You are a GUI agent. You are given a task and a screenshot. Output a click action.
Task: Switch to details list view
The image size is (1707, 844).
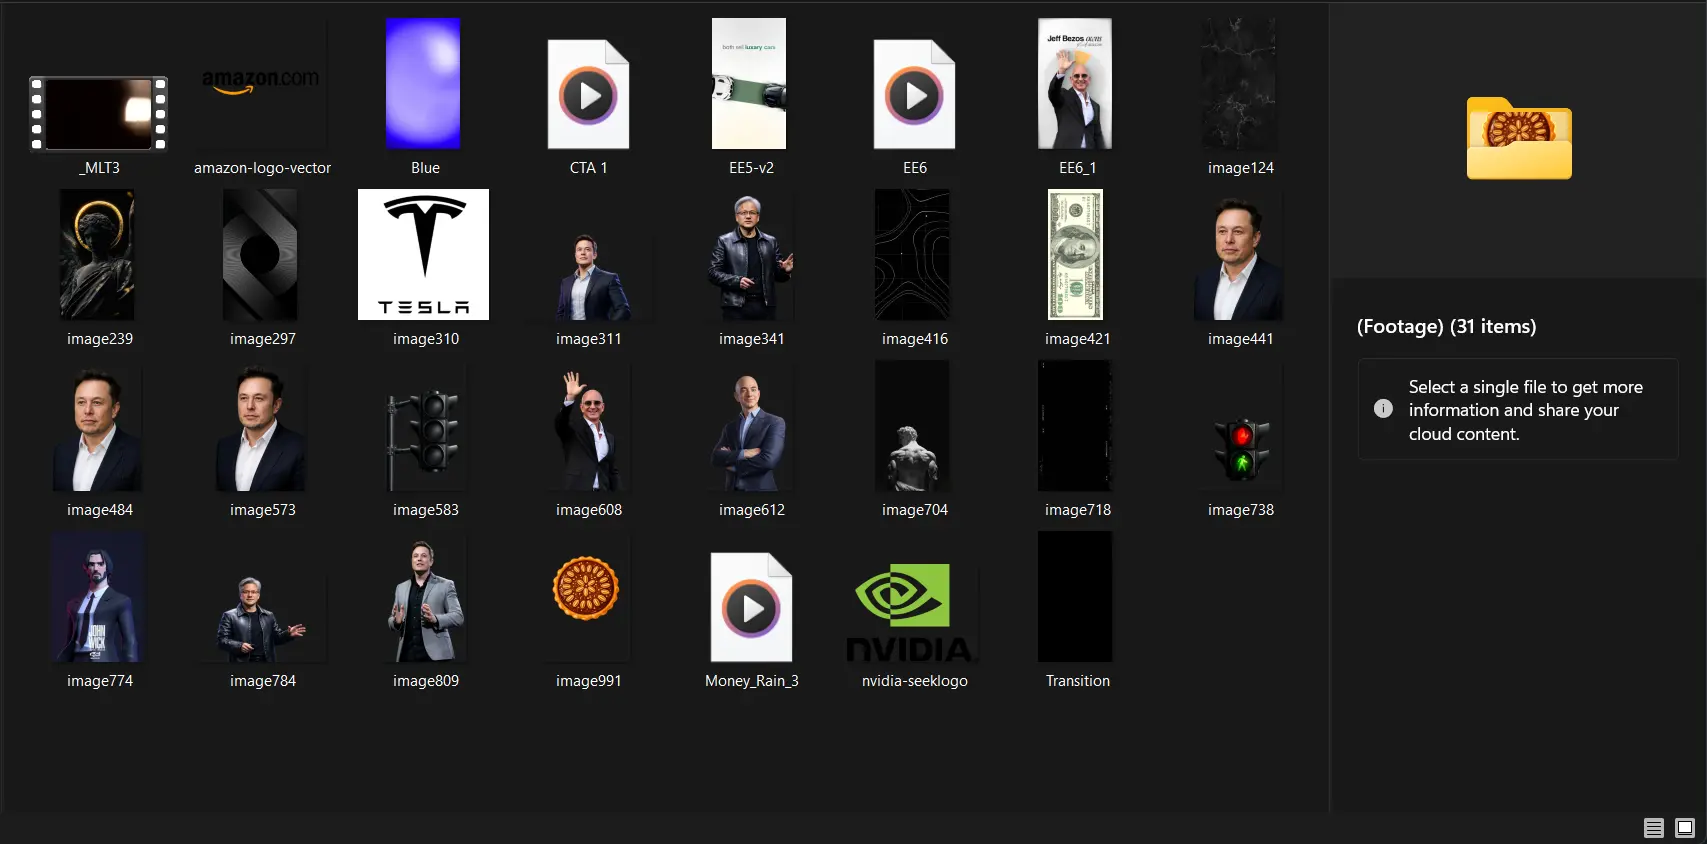1653,828
